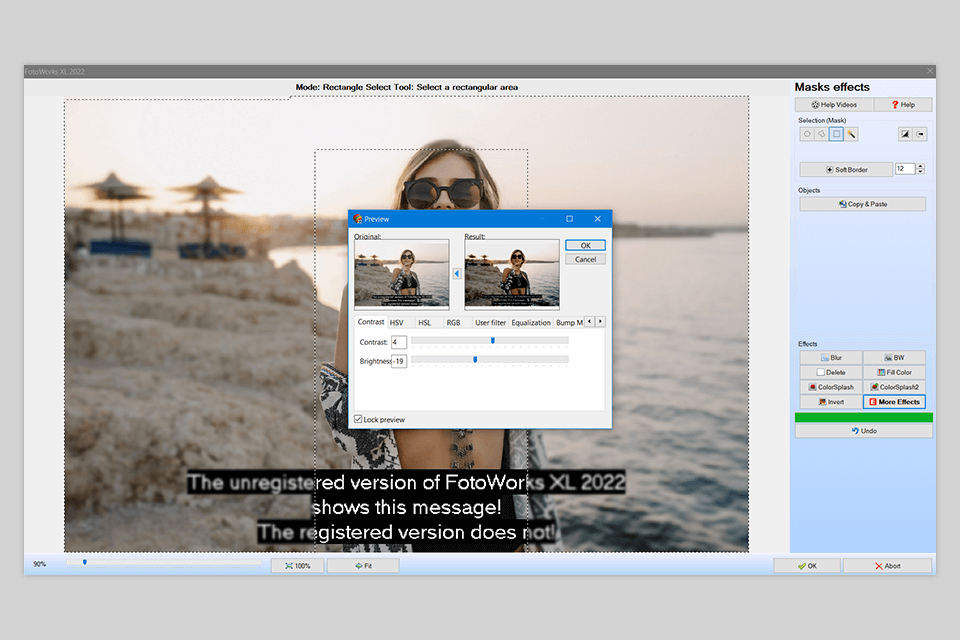Viewport: 960px width, 640px height.
Task: Open Help in Masks effects panel
Action: coord(903,105)
